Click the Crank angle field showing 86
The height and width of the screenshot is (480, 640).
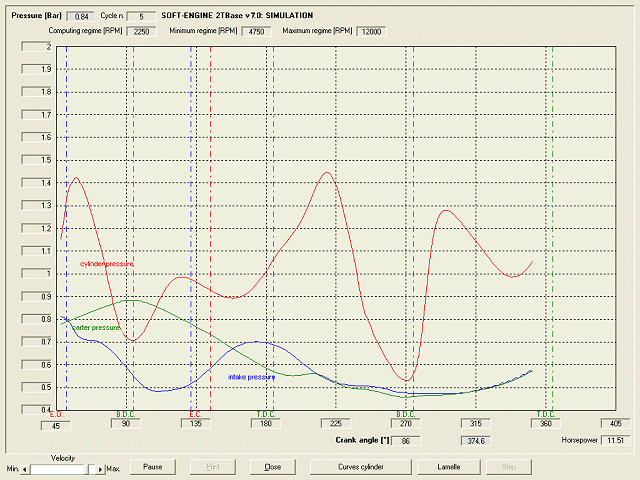(x=406, y=441)
